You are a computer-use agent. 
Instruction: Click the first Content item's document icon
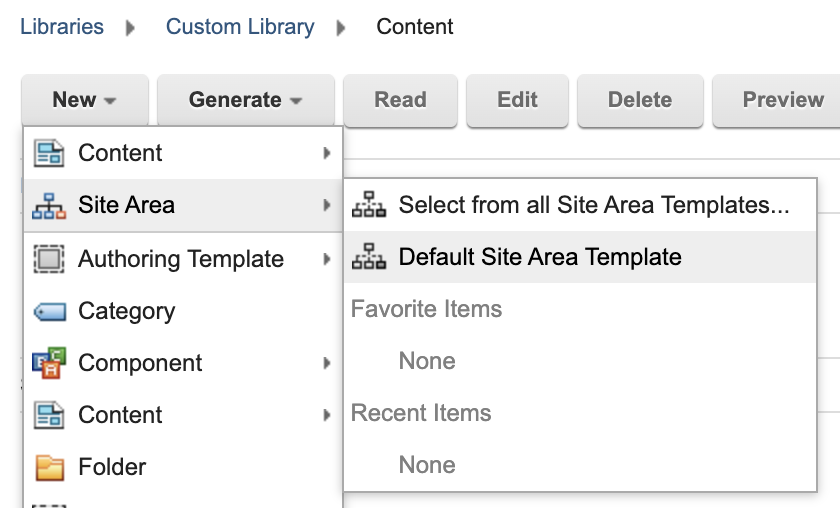click(x=49, y=153)
